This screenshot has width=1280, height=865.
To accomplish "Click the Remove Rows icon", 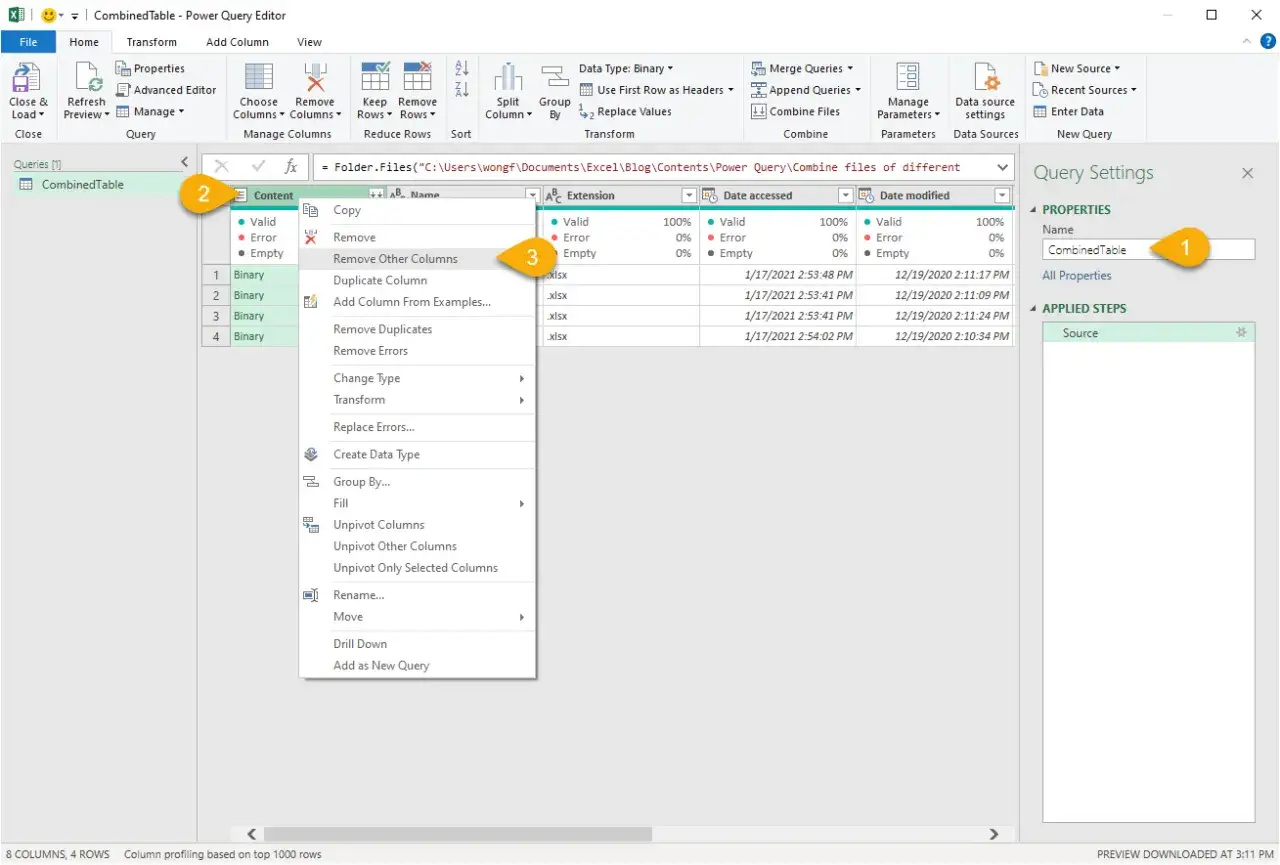I will [x=417, y=78].
